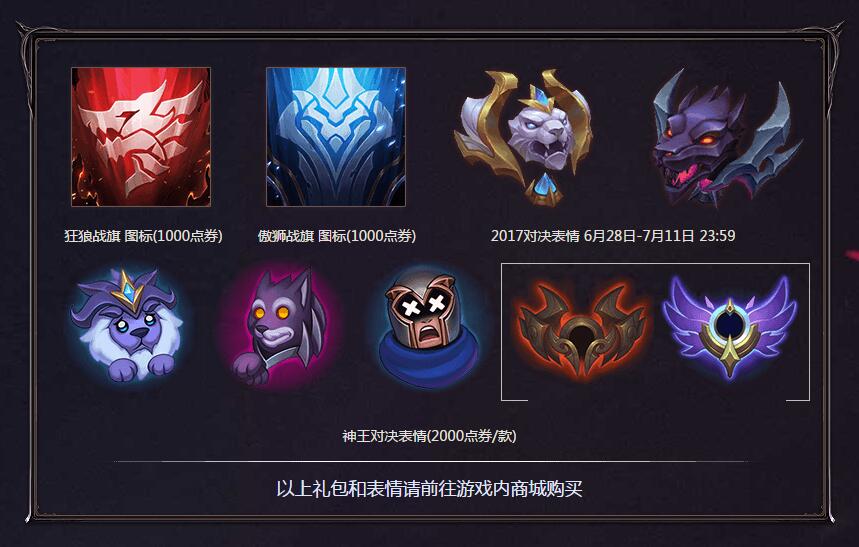859x547 pixels.
Task: Click the white lion with gold crest emote
Action: (x=523, y=137)
